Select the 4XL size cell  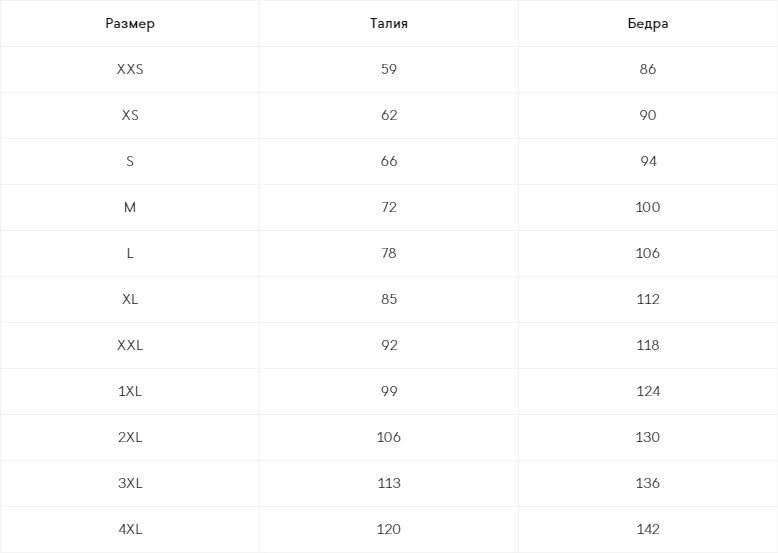(130, 529)
